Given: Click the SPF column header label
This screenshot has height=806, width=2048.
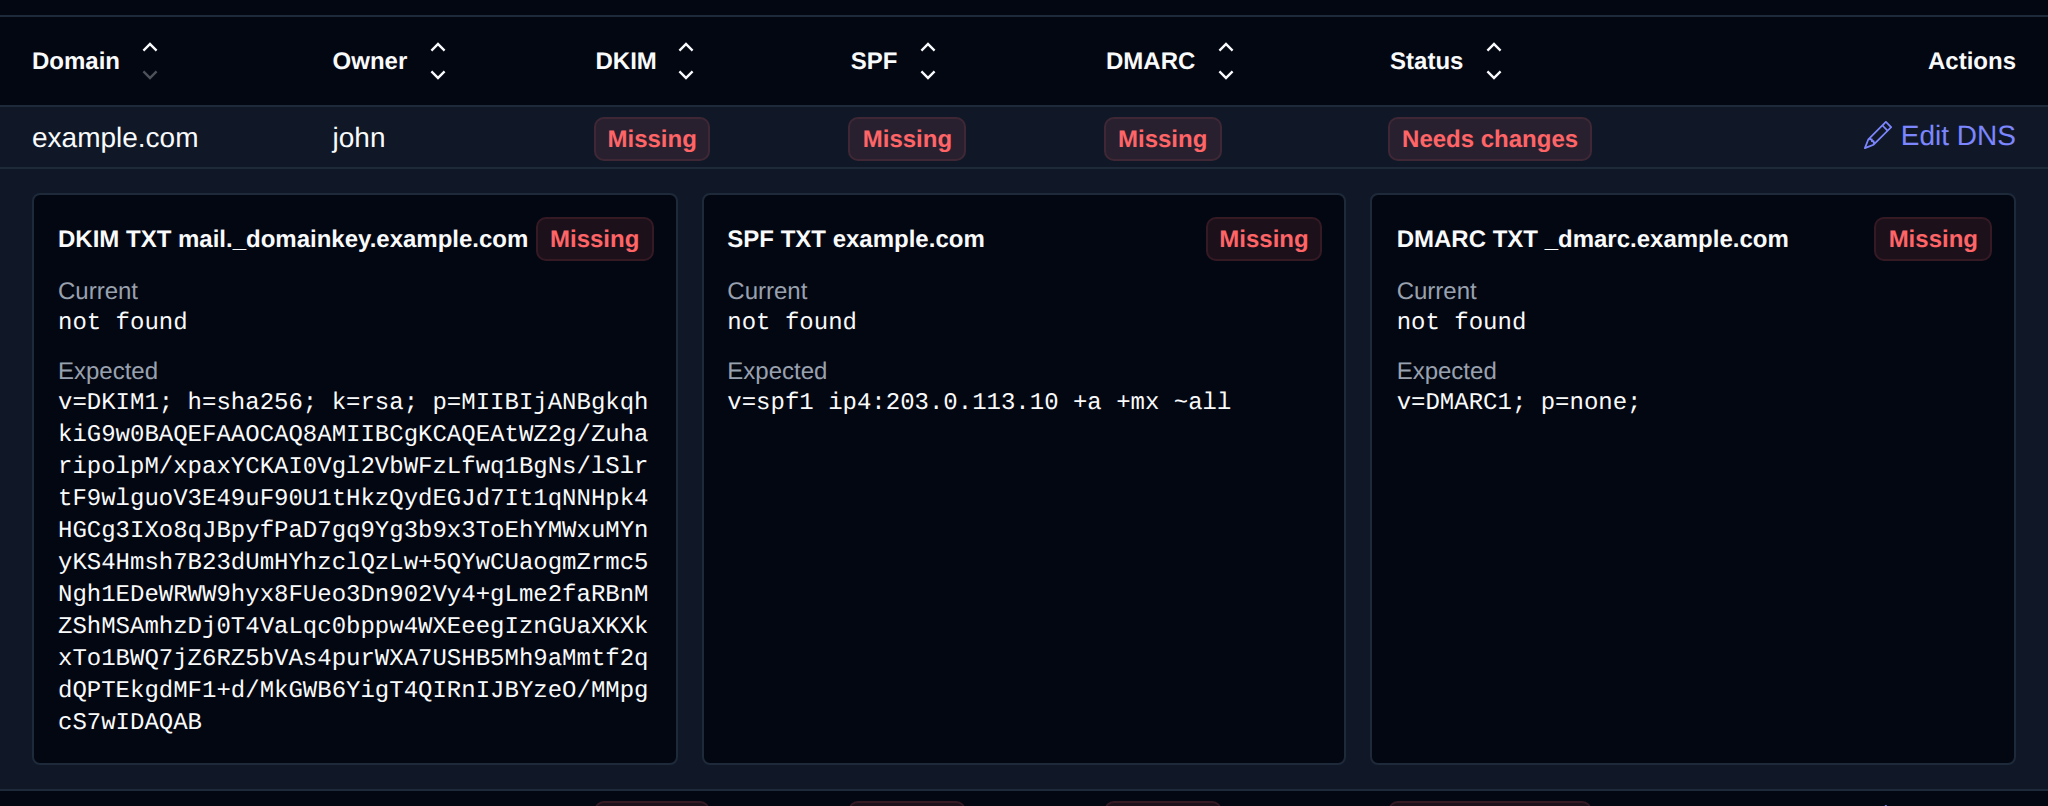Looking at the screenshot, I should (x=874, y=61).
